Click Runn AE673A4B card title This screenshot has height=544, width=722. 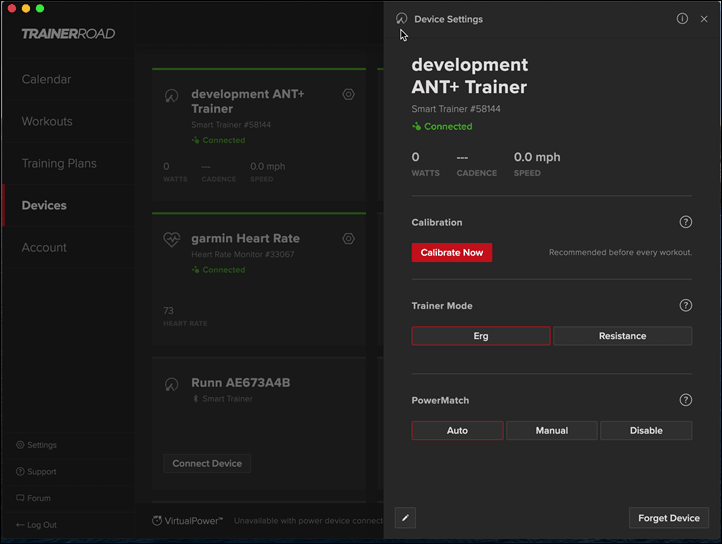coord(241,383)
